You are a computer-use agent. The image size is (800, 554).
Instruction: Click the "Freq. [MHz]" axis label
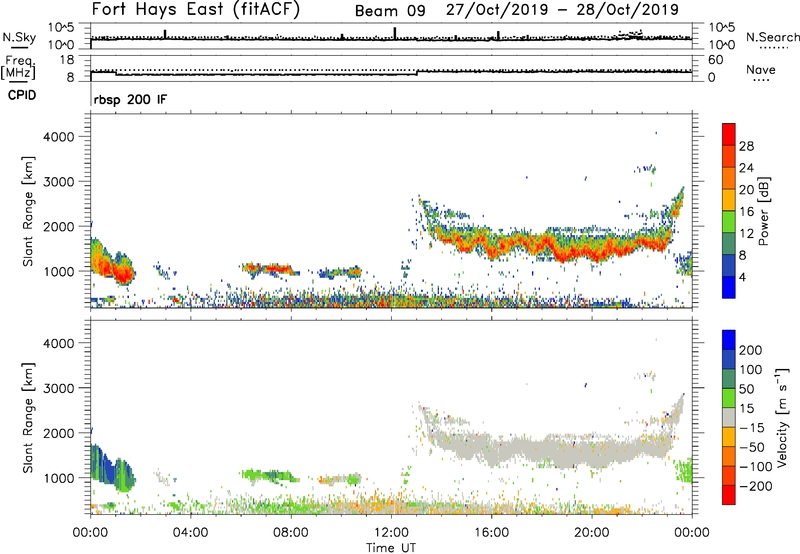[x=18, y=67]
